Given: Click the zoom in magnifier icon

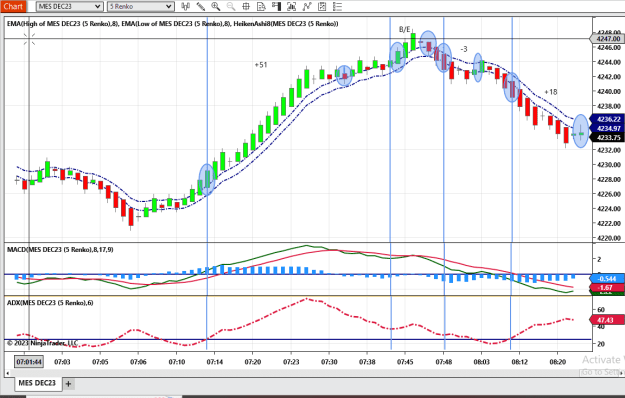Looking at the screenshot, I should click(216, 6).
